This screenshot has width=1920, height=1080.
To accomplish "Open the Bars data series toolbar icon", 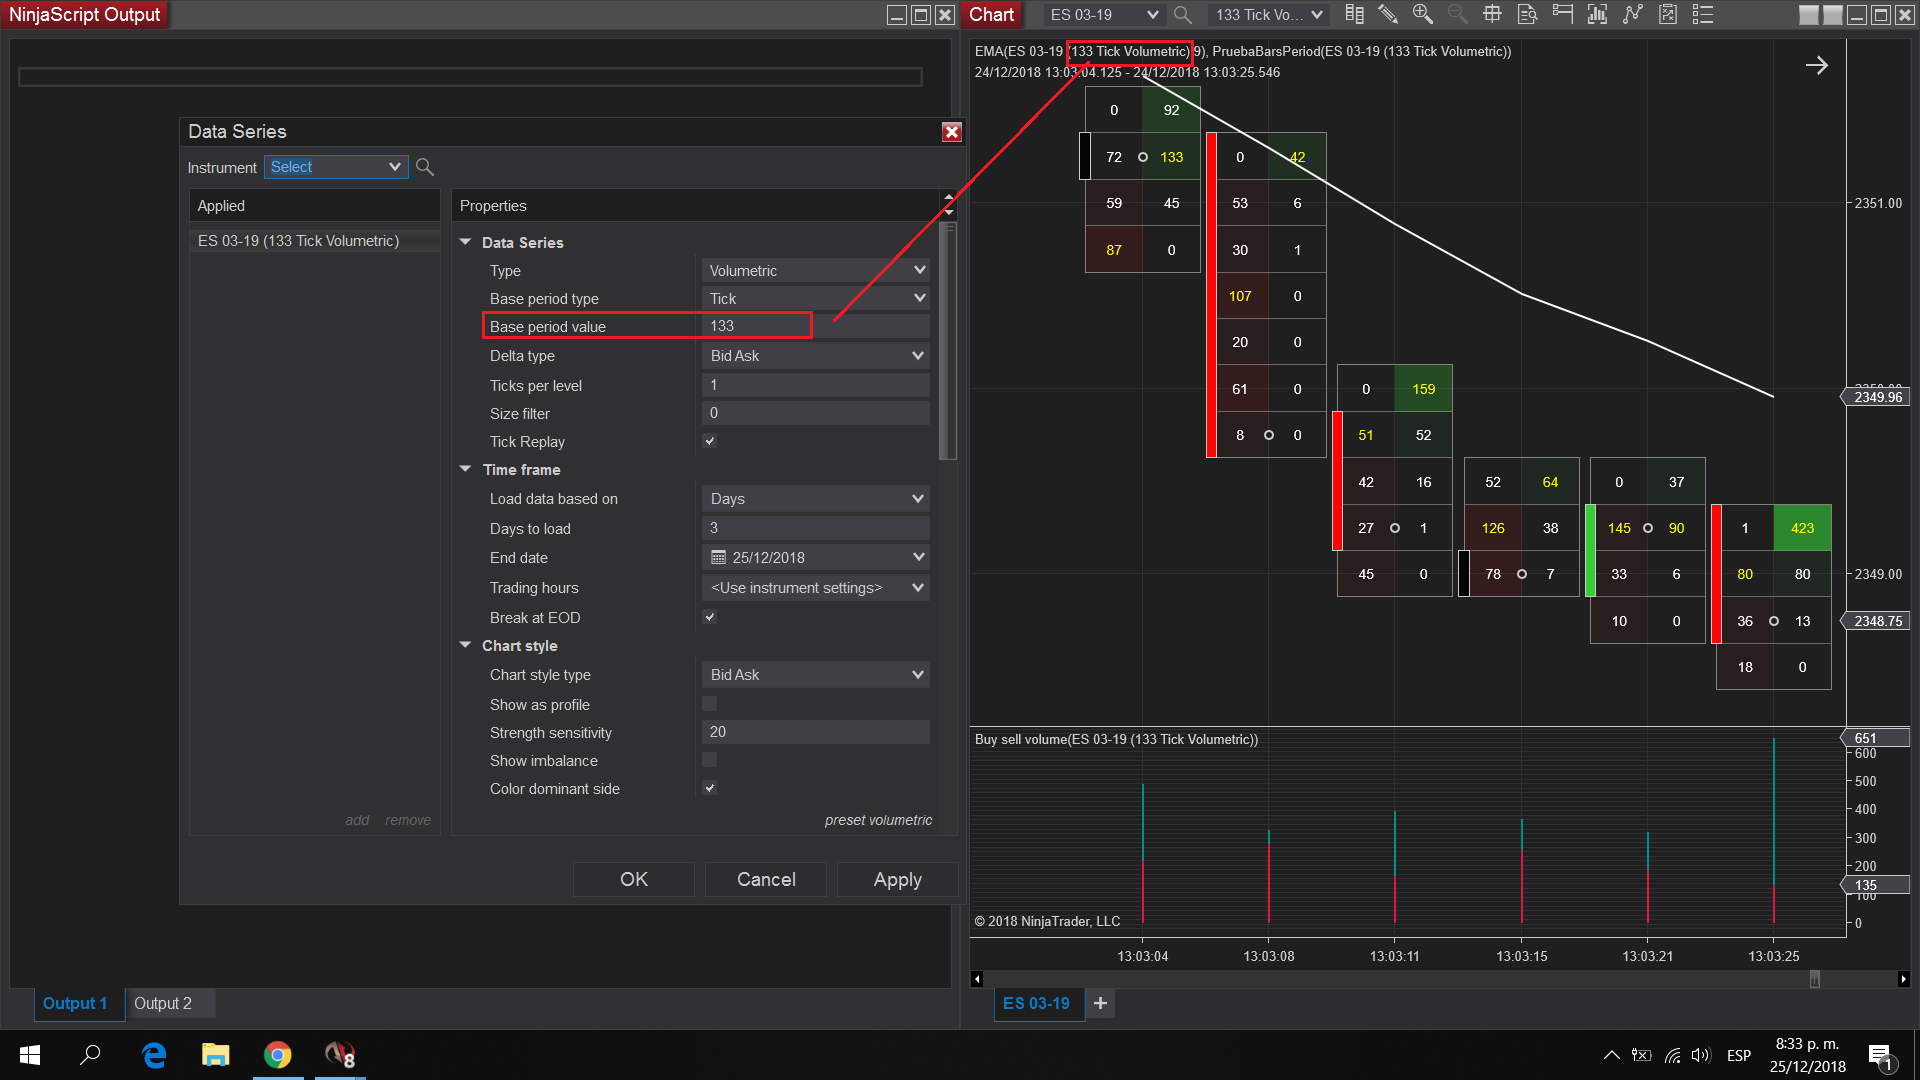I will [x=1354, y=14].
